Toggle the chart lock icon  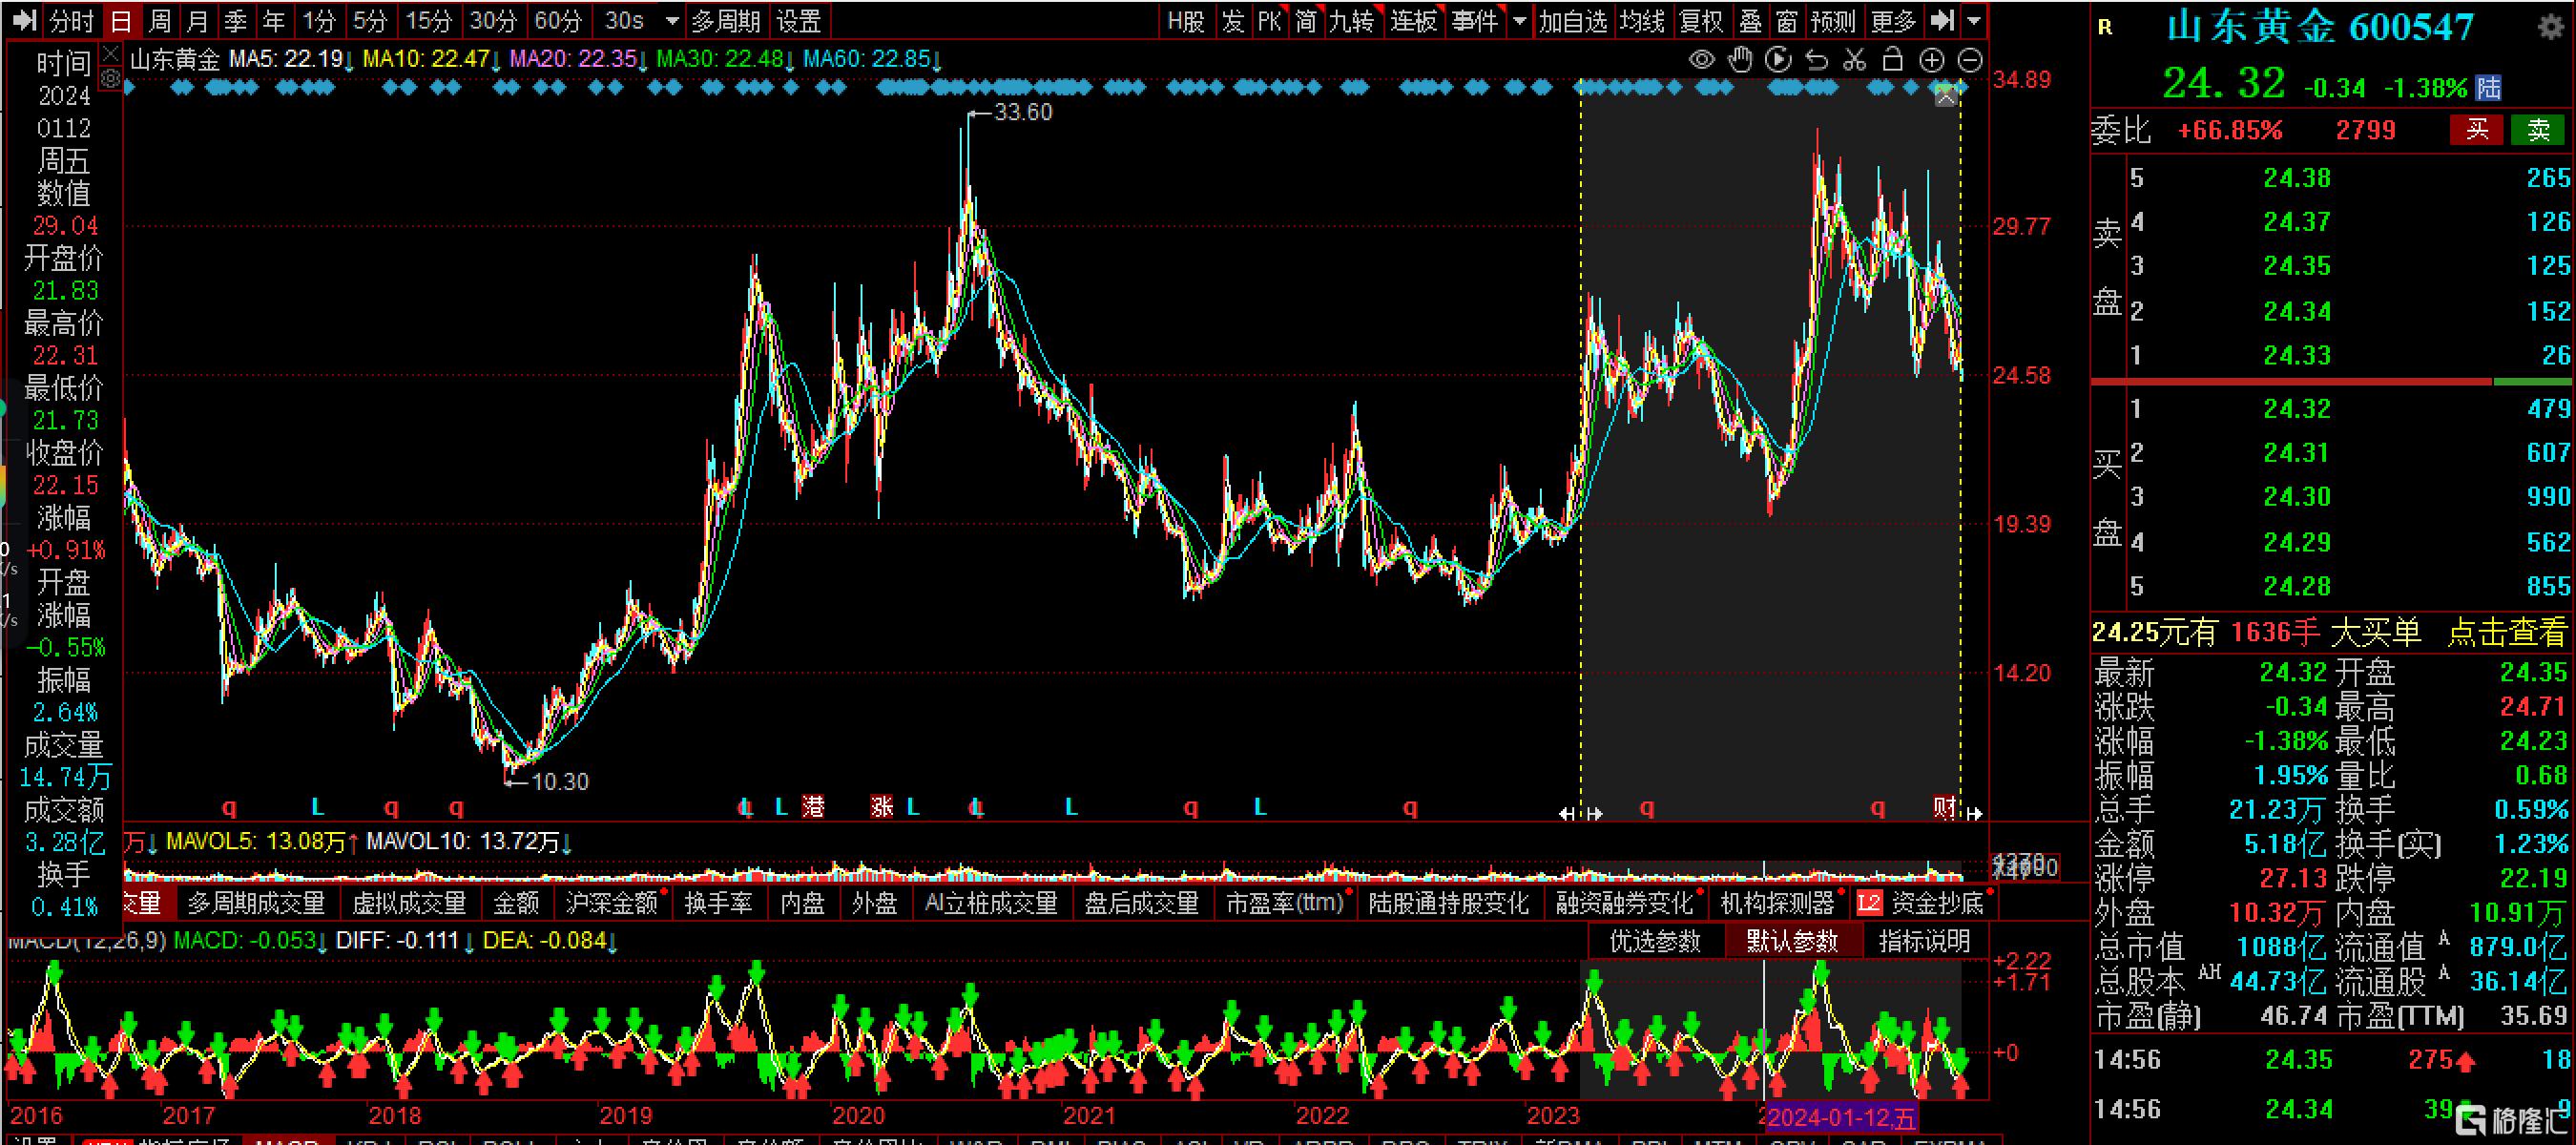click(1892, 60)
